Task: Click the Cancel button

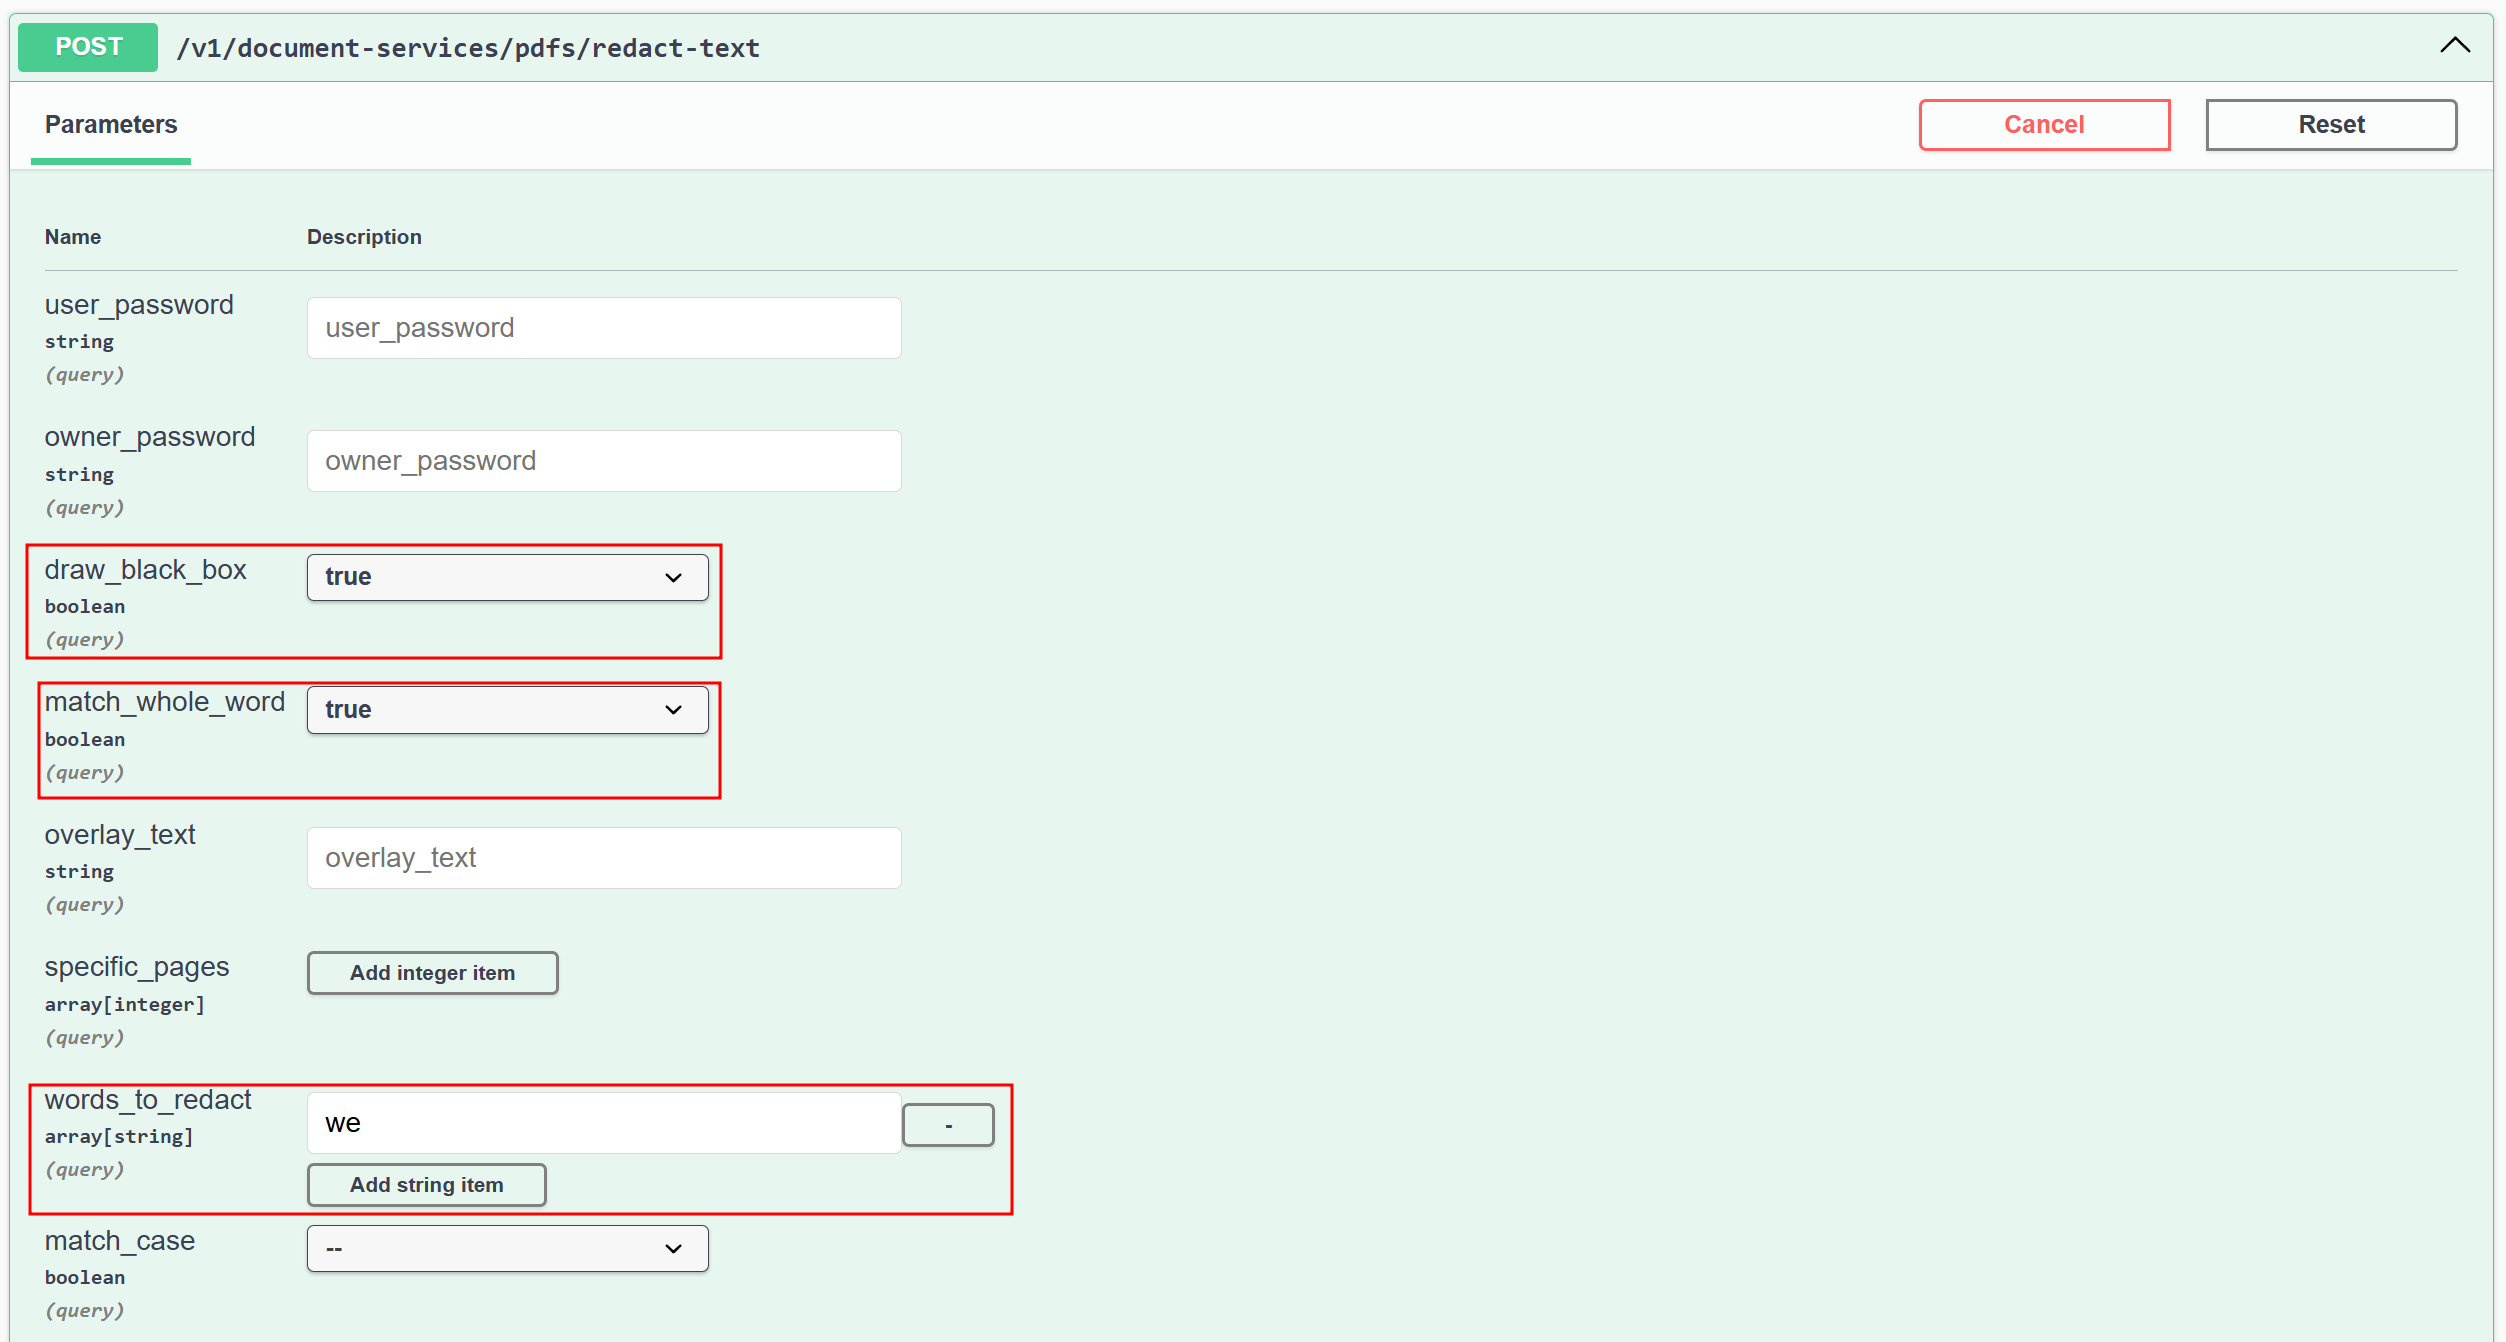Action: [2043, 125]
